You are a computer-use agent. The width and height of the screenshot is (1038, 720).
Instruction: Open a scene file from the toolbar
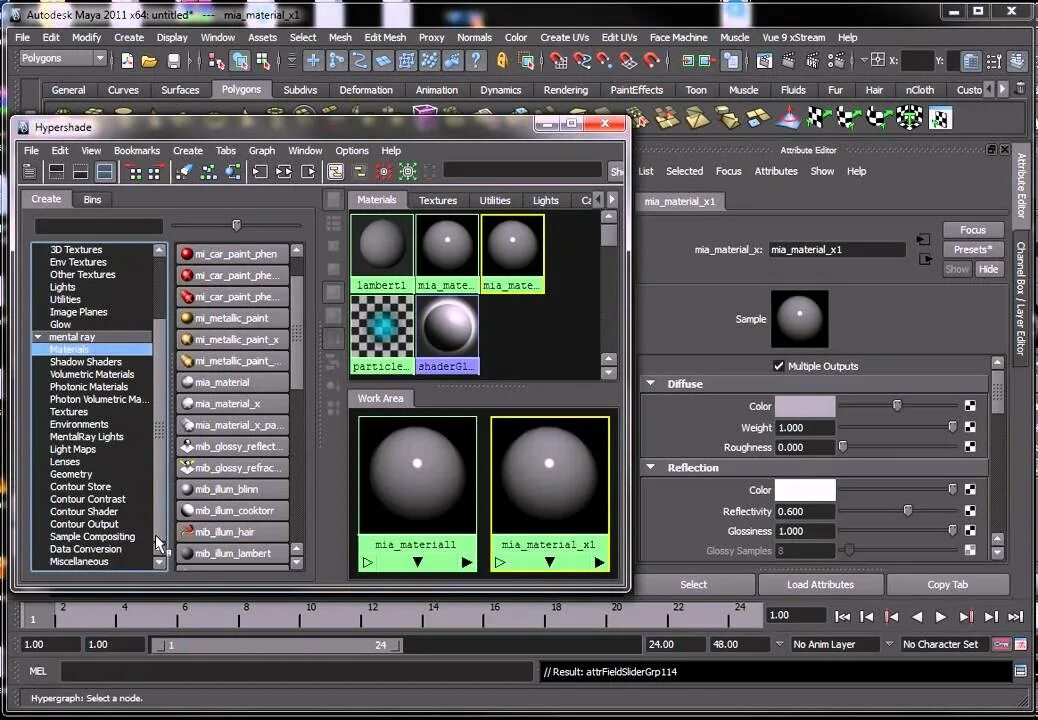tap(150, 62)
